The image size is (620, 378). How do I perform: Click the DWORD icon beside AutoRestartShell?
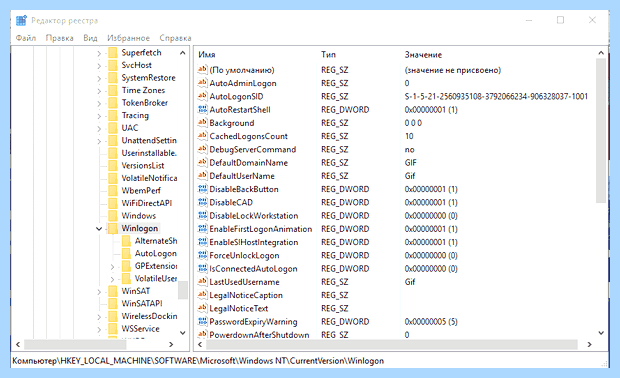tap(202, 109)
